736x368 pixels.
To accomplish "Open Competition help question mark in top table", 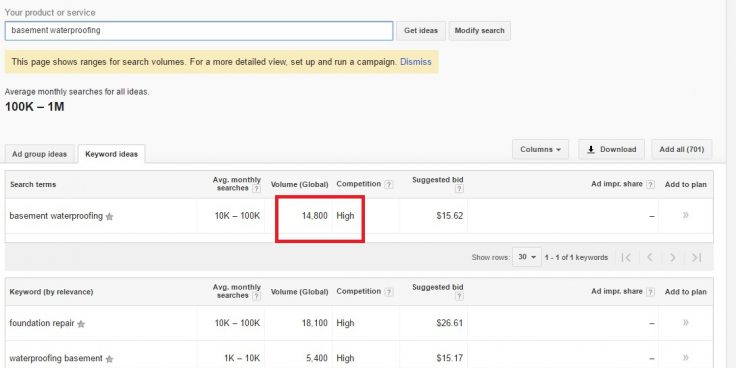I will [389, 184].
